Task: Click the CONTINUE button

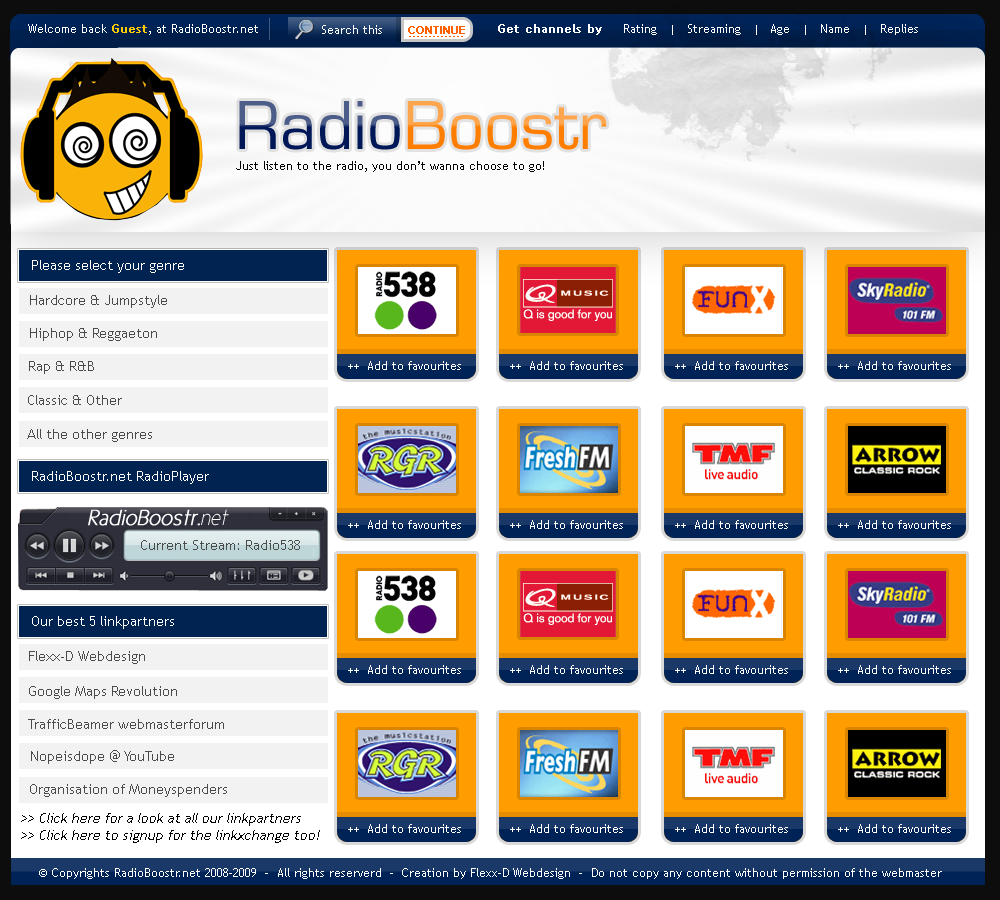Action: (436, 30)
